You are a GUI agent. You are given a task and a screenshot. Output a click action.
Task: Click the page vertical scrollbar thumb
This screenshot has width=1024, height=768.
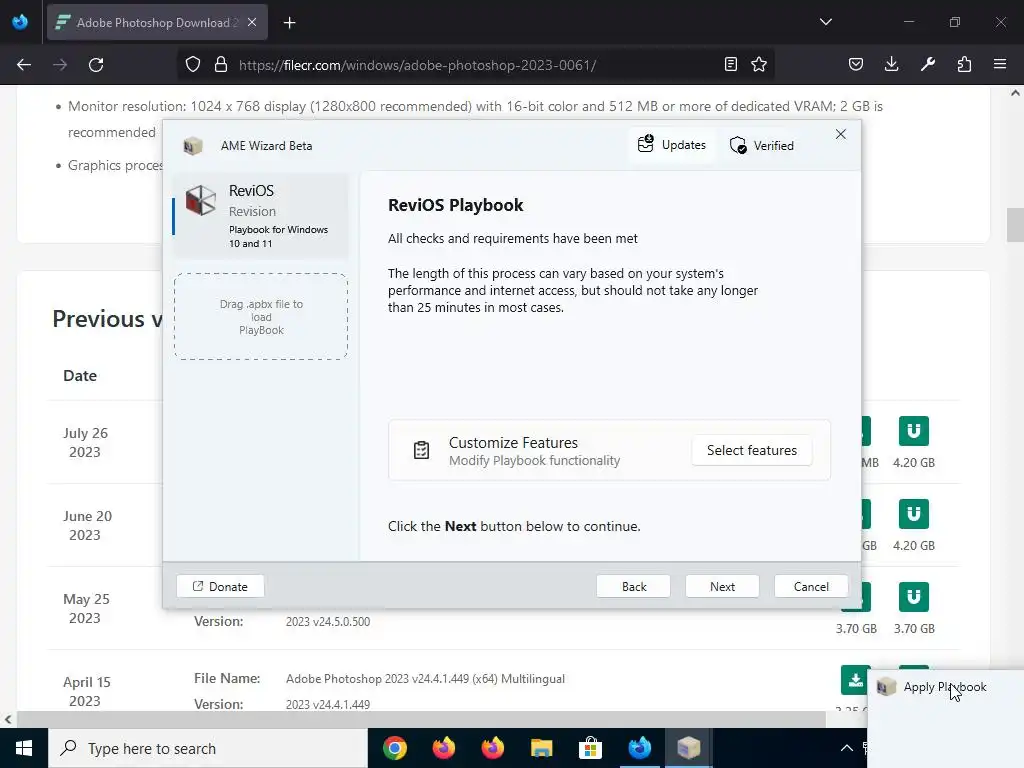point(1015,225)
